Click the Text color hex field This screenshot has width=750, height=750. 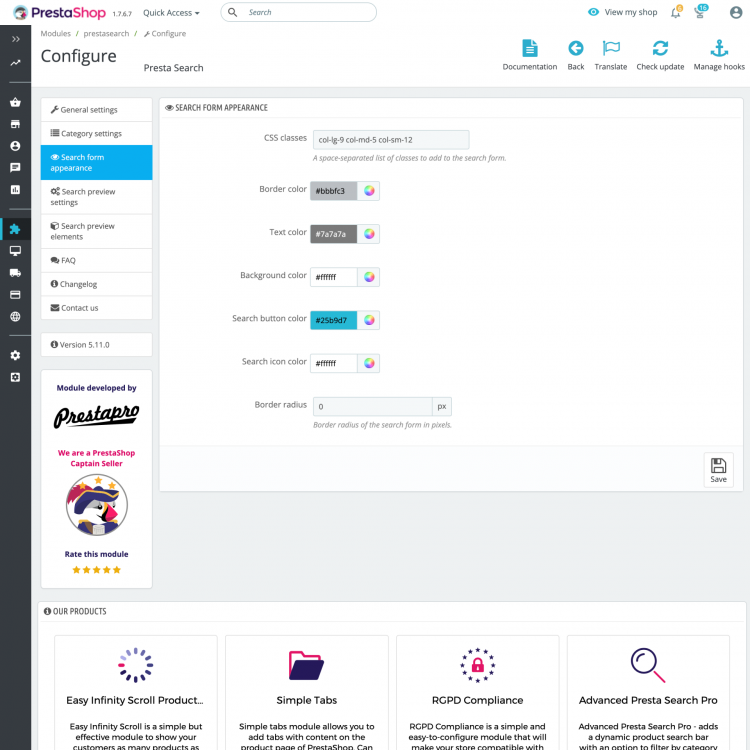pyautogui.click(x=333, y=234)
